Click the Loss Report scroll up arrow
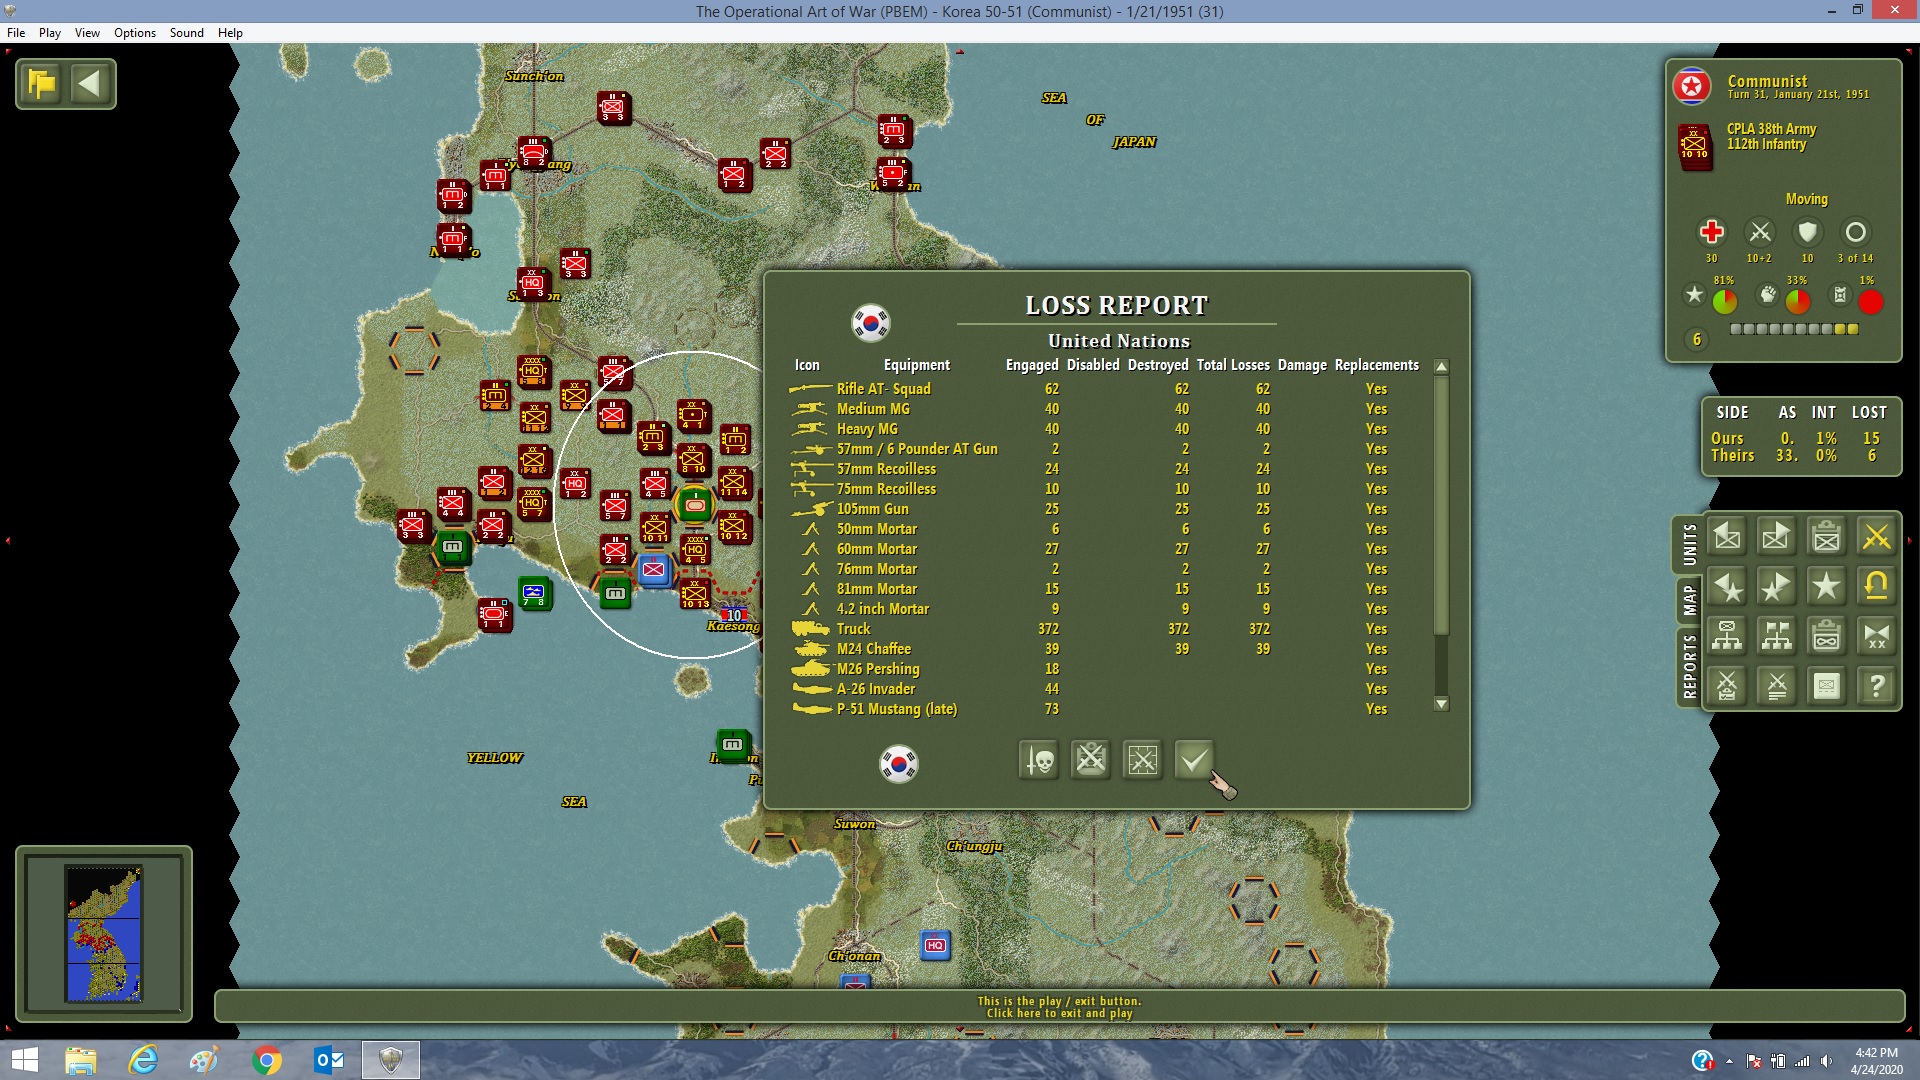The image size is (1920, 1080). click(1441, 367)
